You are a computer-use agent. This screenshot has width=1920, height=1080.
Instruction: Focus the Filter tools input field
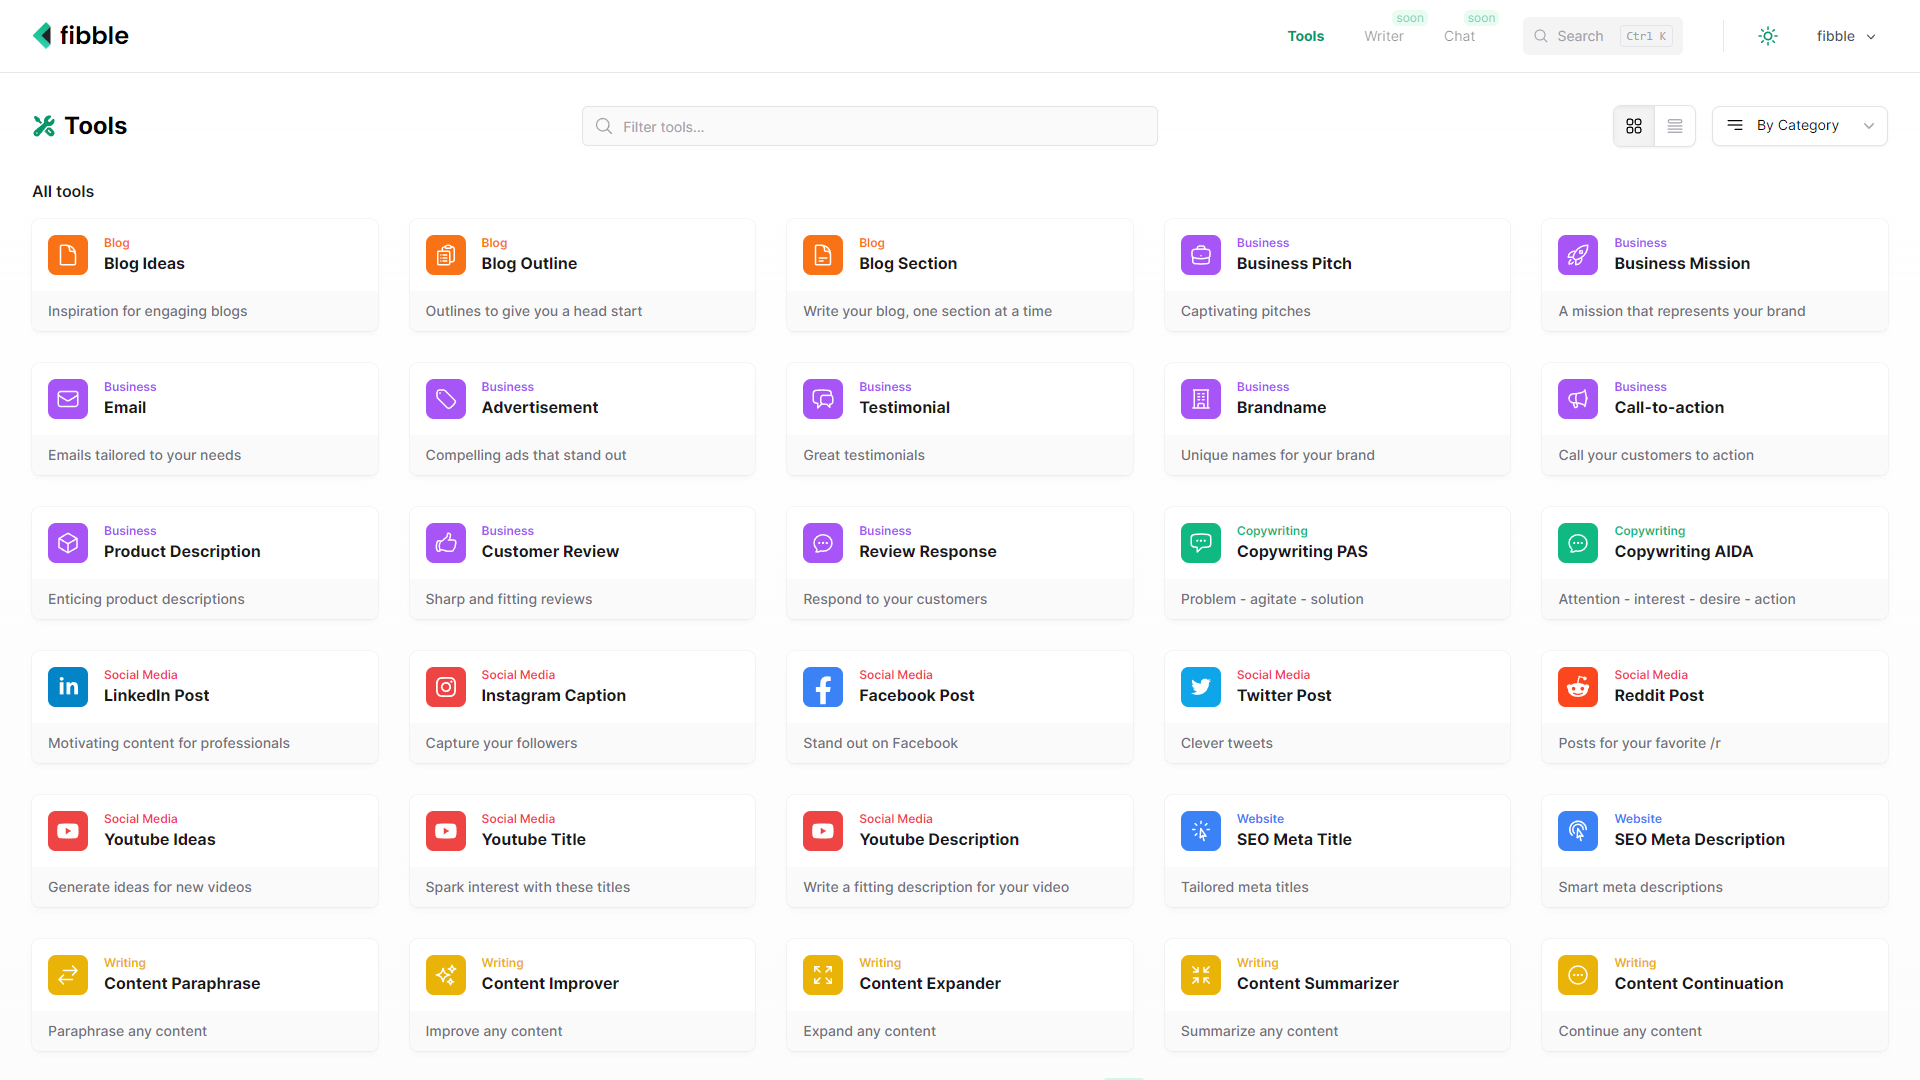point(870,126)
